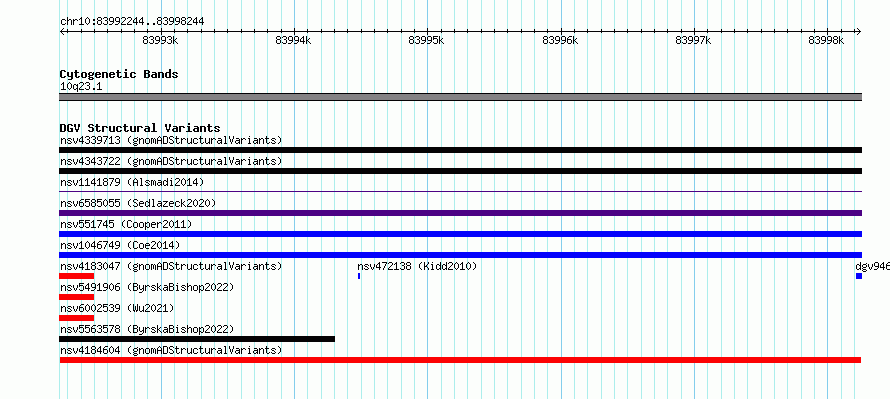Select the long red bar below nsv4184604
The height and width of the screenshot is (399, 890).
(x=460, y=360)
